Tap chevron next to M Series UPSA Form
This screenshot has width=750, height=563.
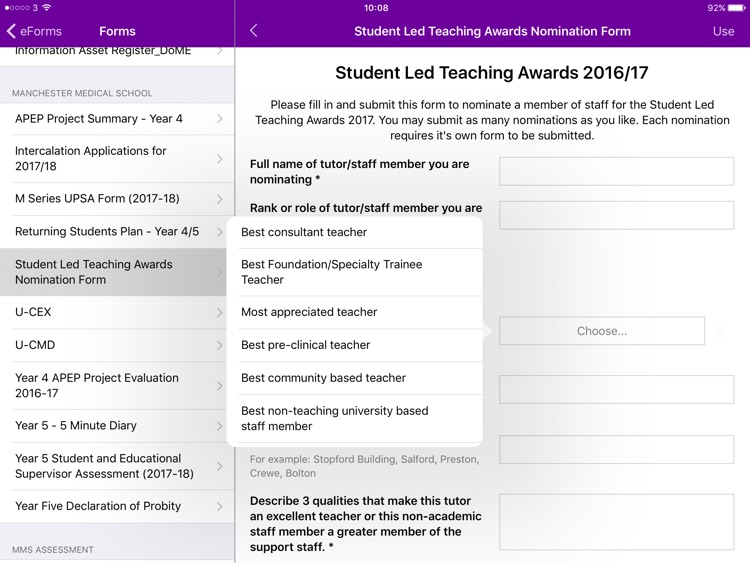pos(220,199)
